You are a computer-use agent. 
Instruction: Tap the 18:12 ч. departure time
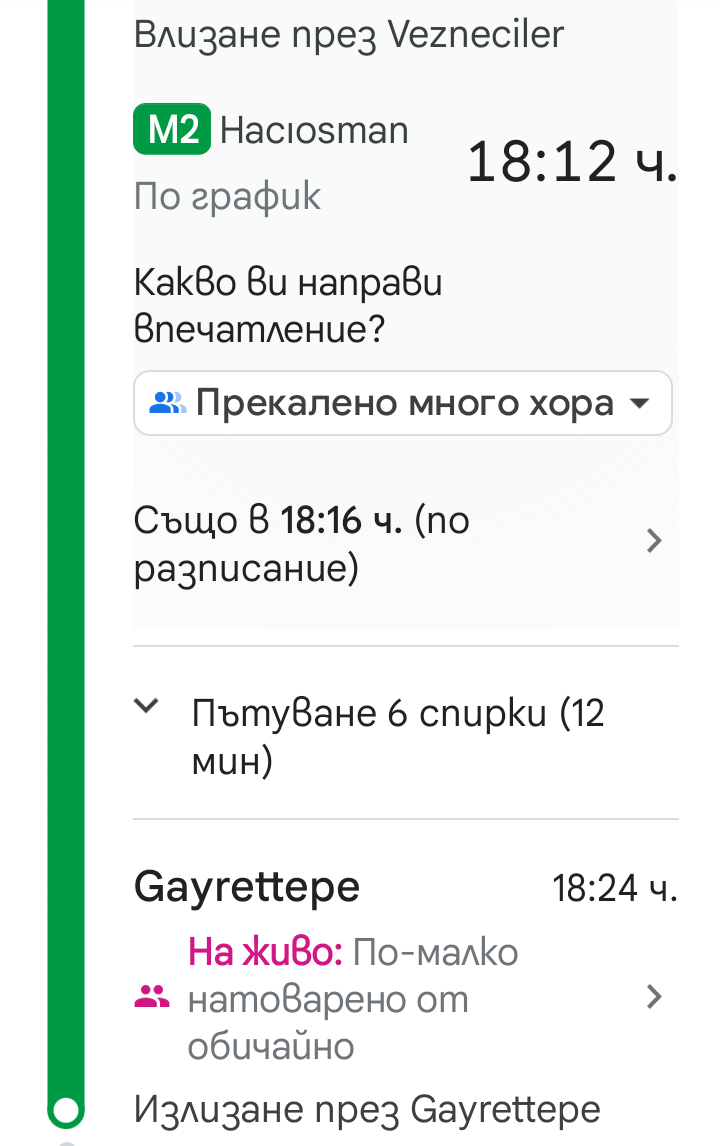(x=572, y=162)
